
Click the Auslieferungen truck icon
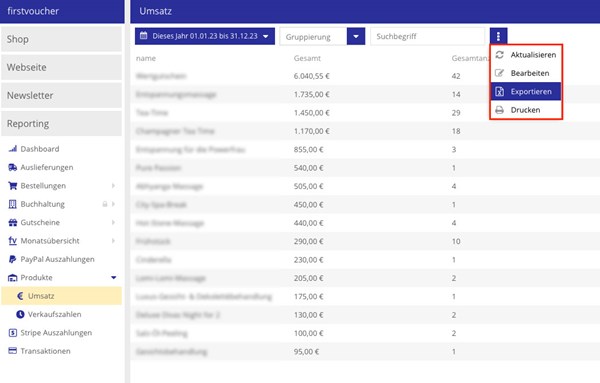tap(13, 167)
